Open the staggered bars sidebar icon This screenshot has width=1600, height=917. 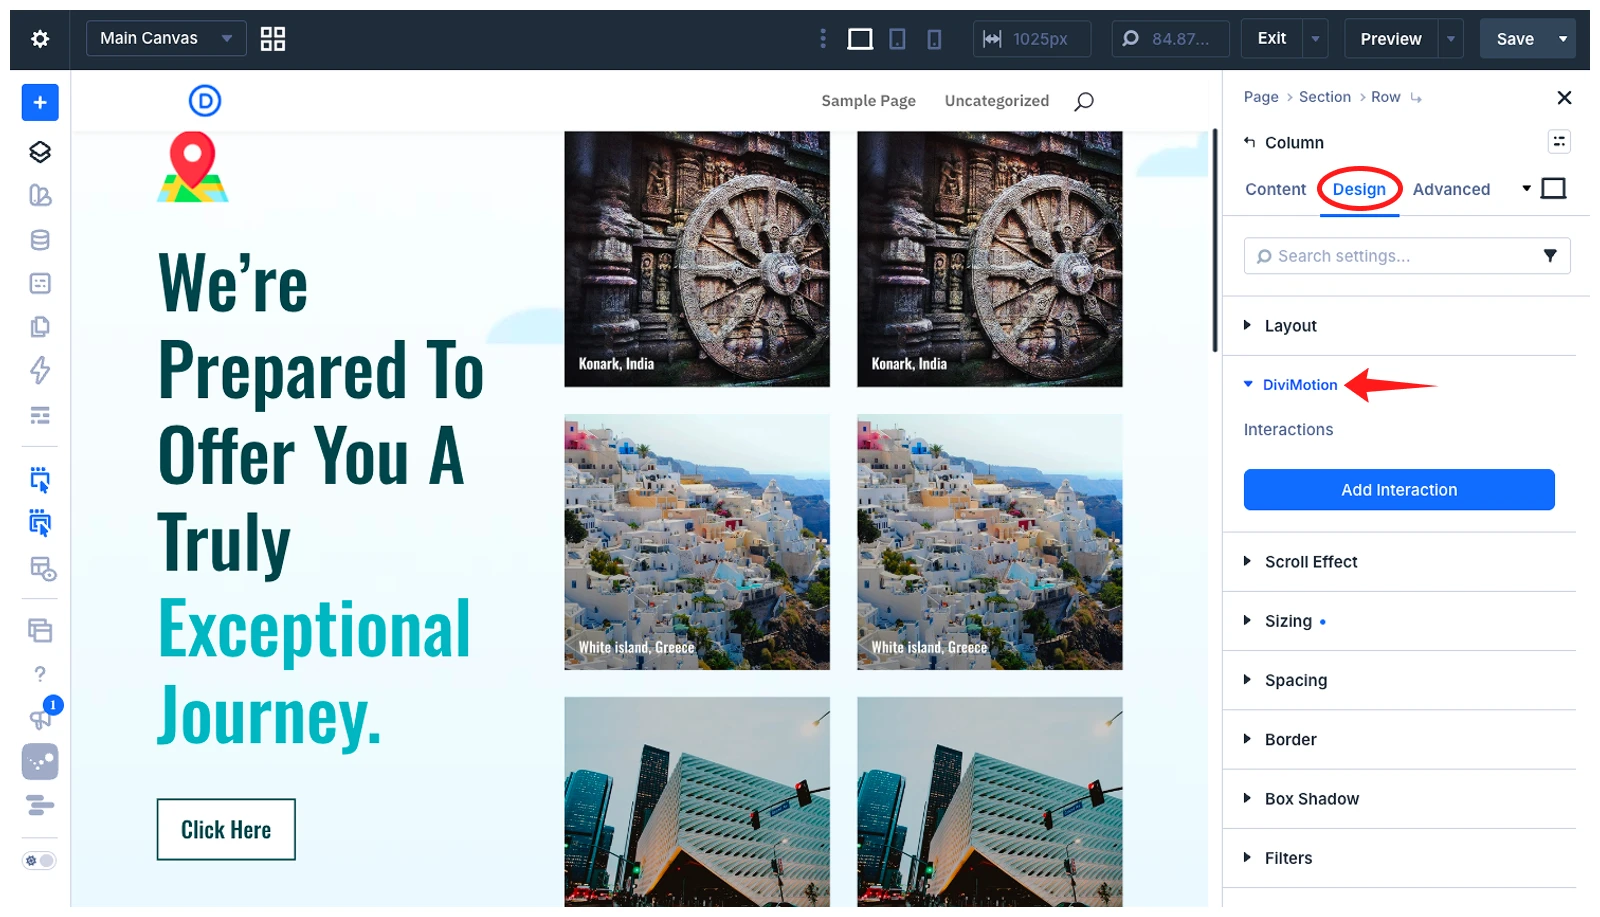point(40,805)
